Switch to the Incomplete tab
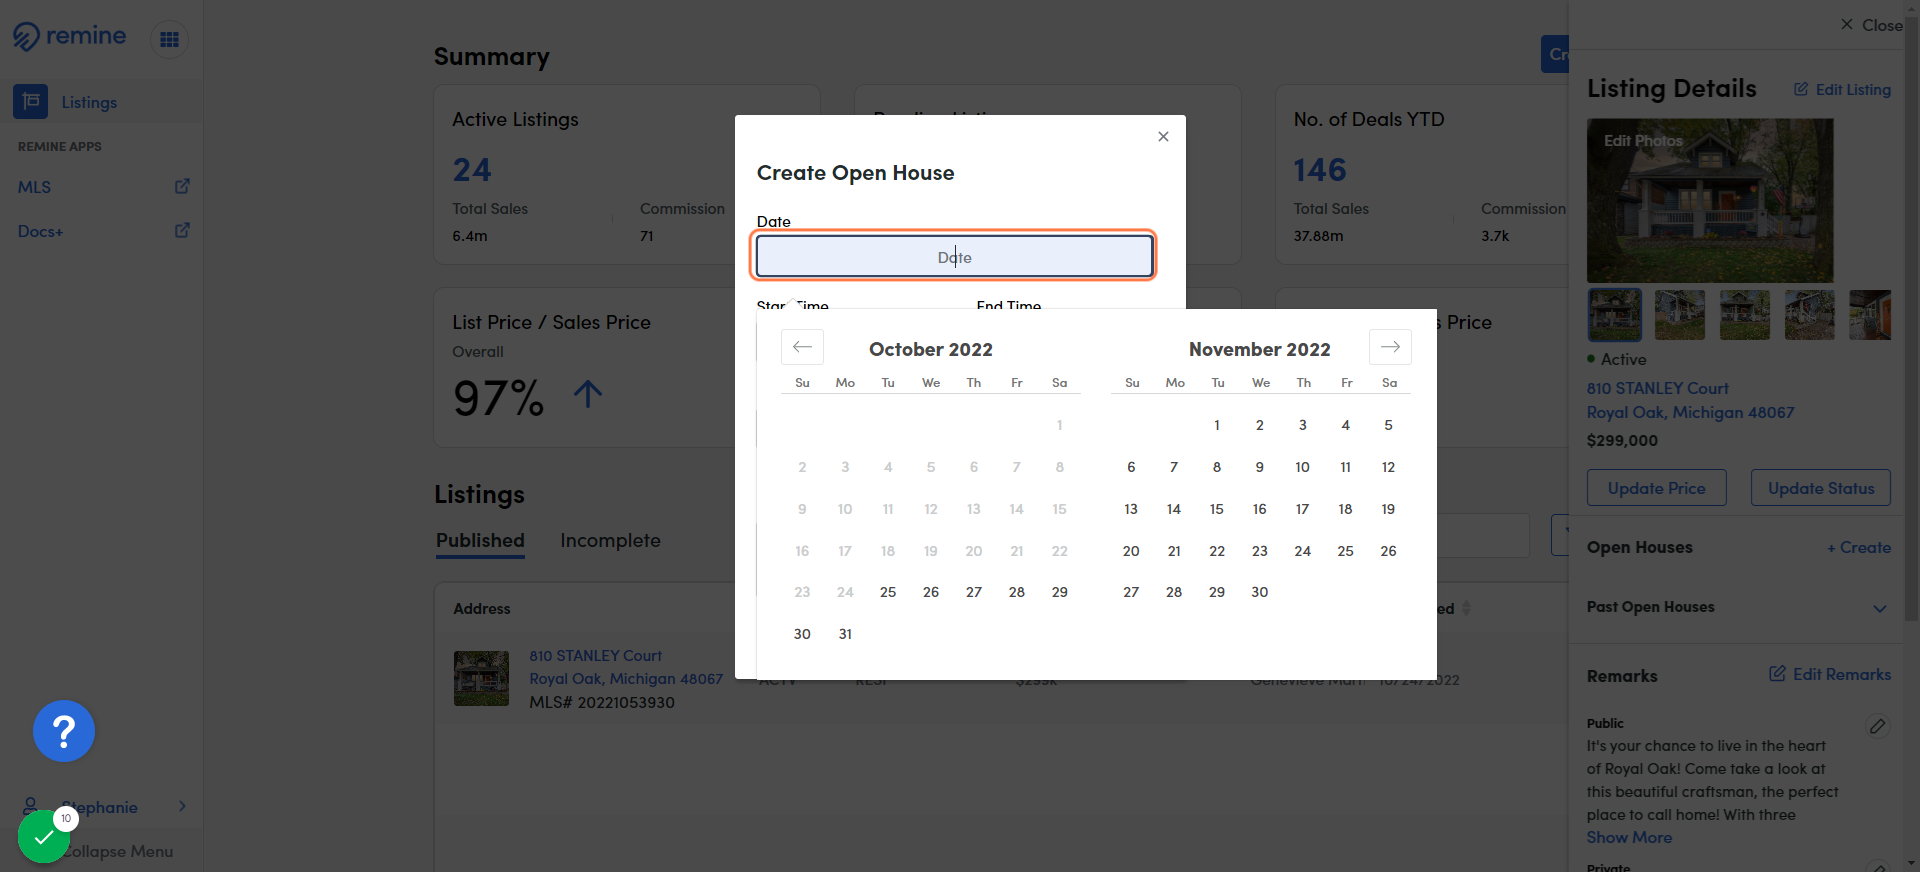 click(610, 540)
